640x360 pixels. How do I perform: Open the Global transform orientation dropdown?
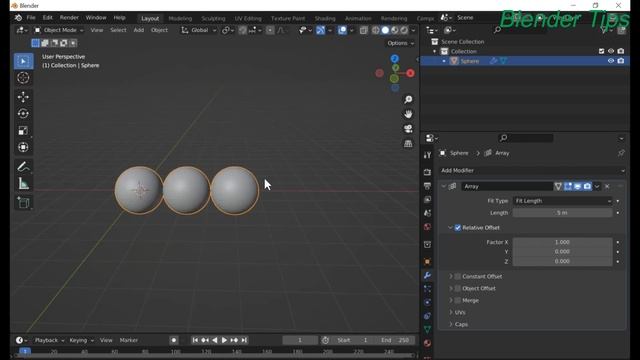coord(199,30)
